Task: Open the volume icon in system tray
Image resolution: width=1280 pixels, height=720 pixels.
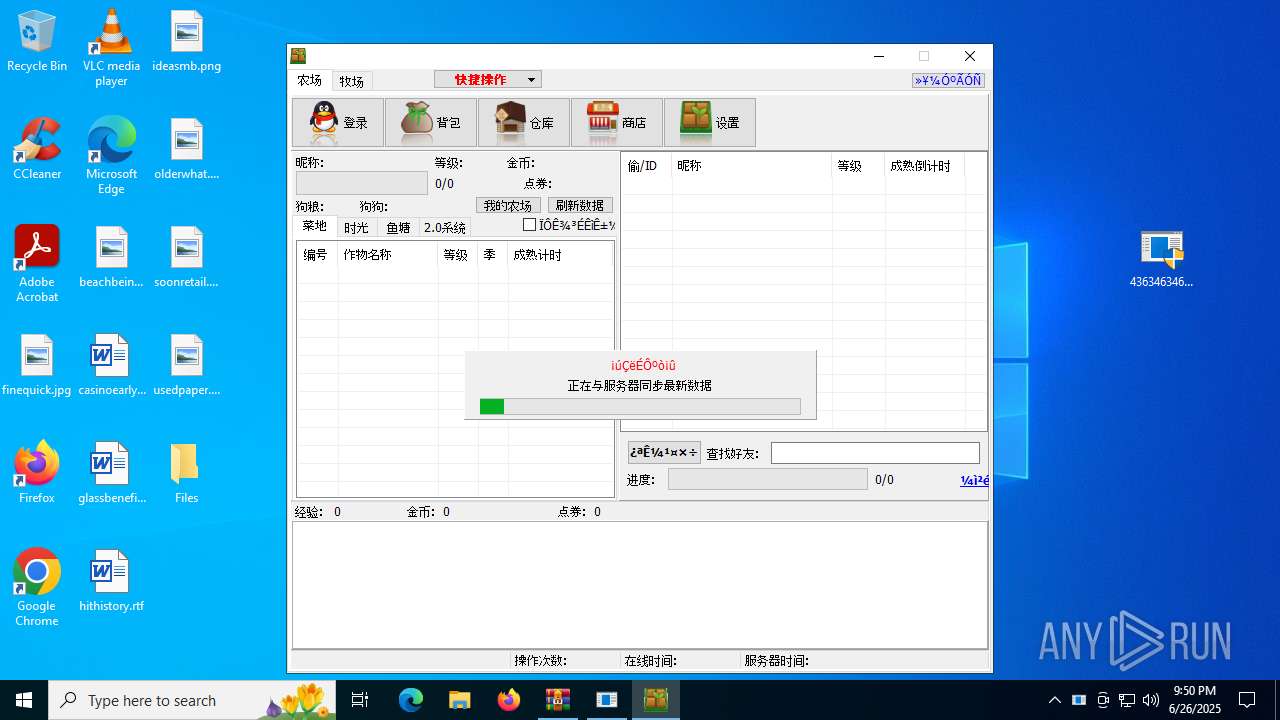Action: point(1151,700)
